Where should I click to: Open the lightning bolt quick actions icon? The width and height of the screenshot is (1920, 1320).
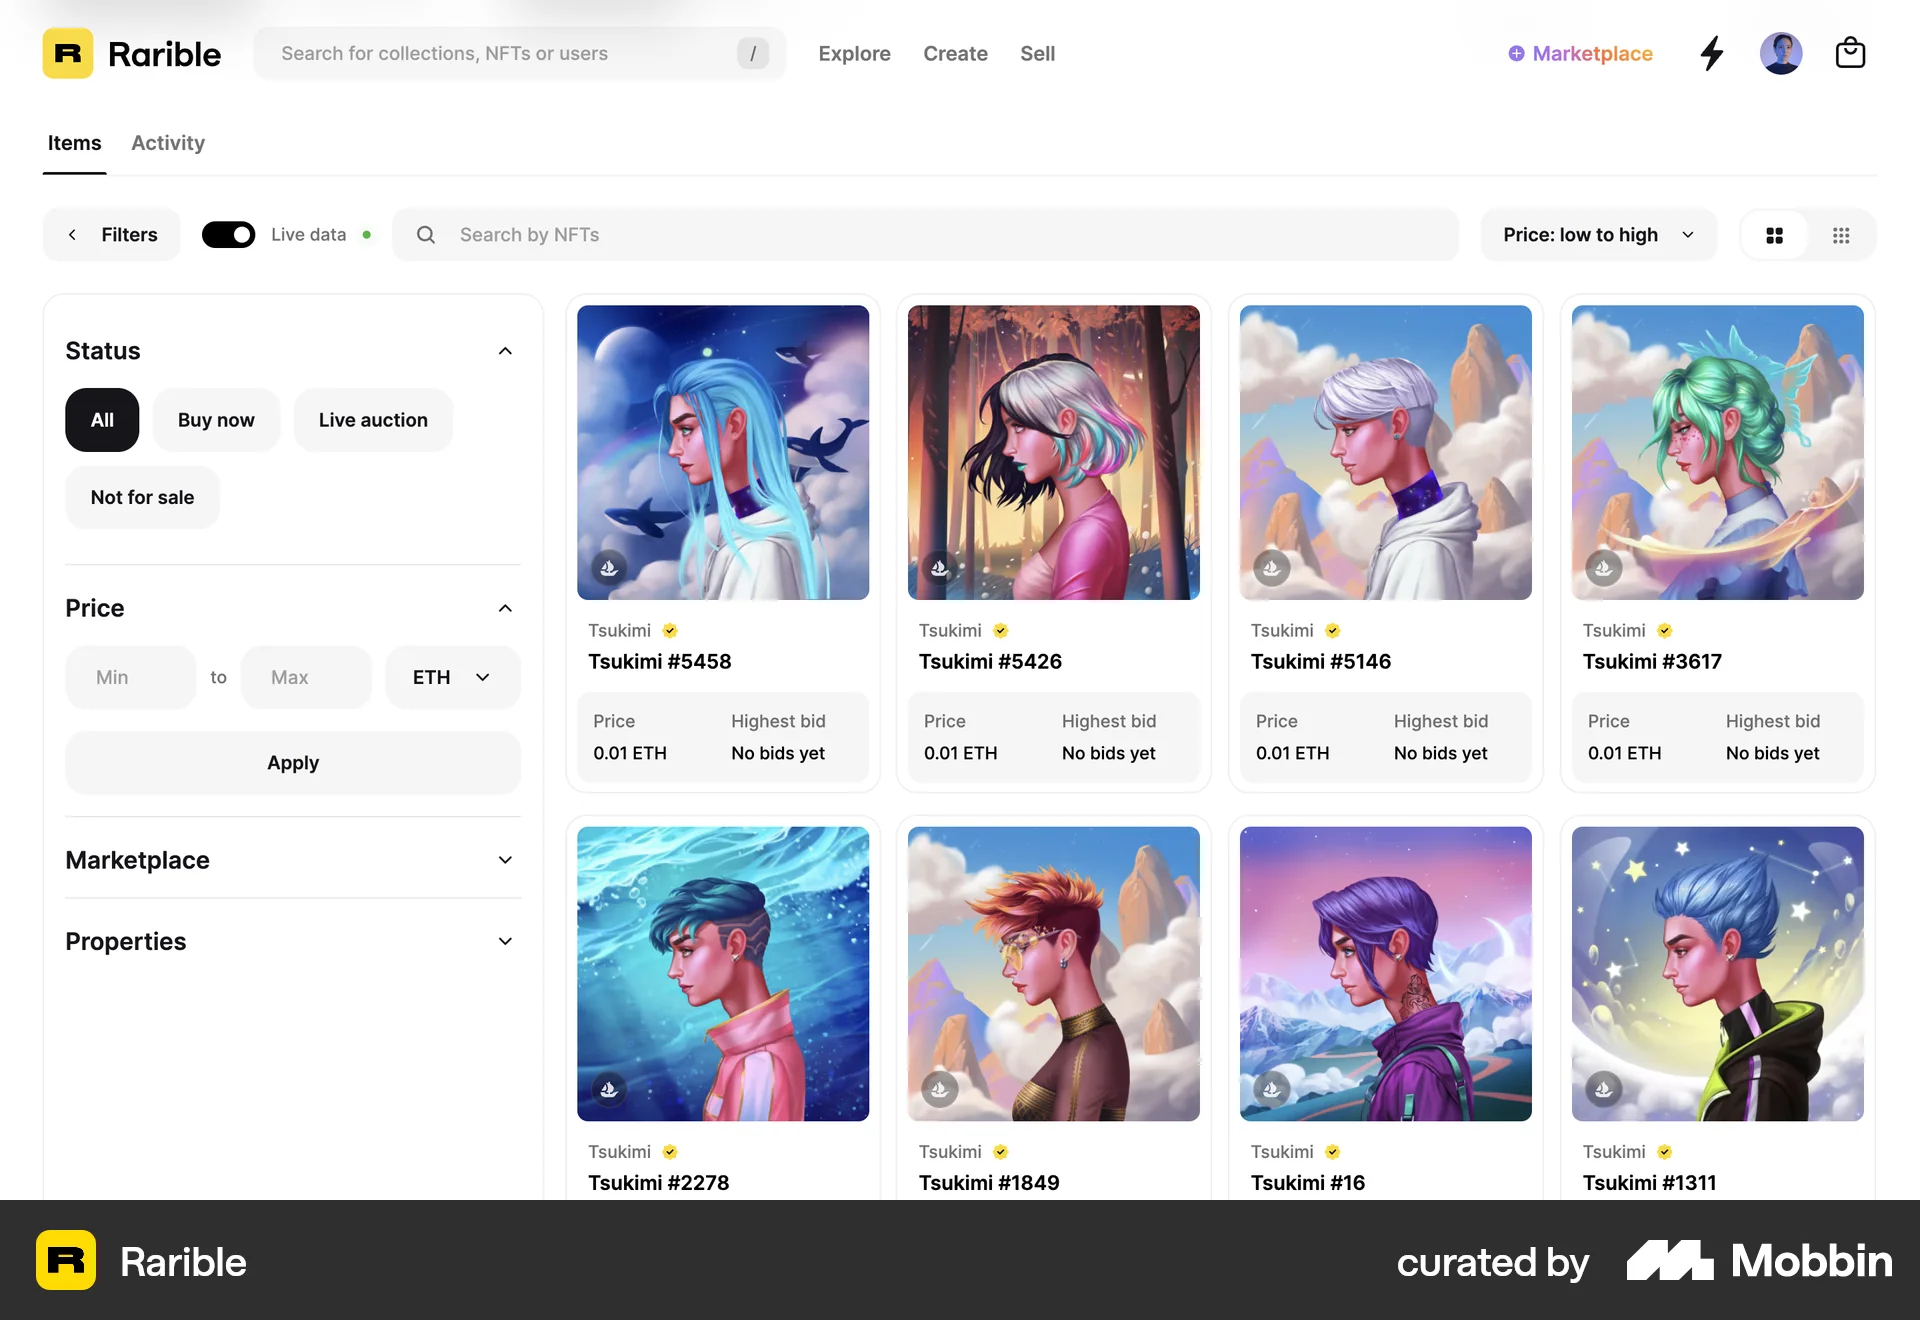[x=1712, y=53]
